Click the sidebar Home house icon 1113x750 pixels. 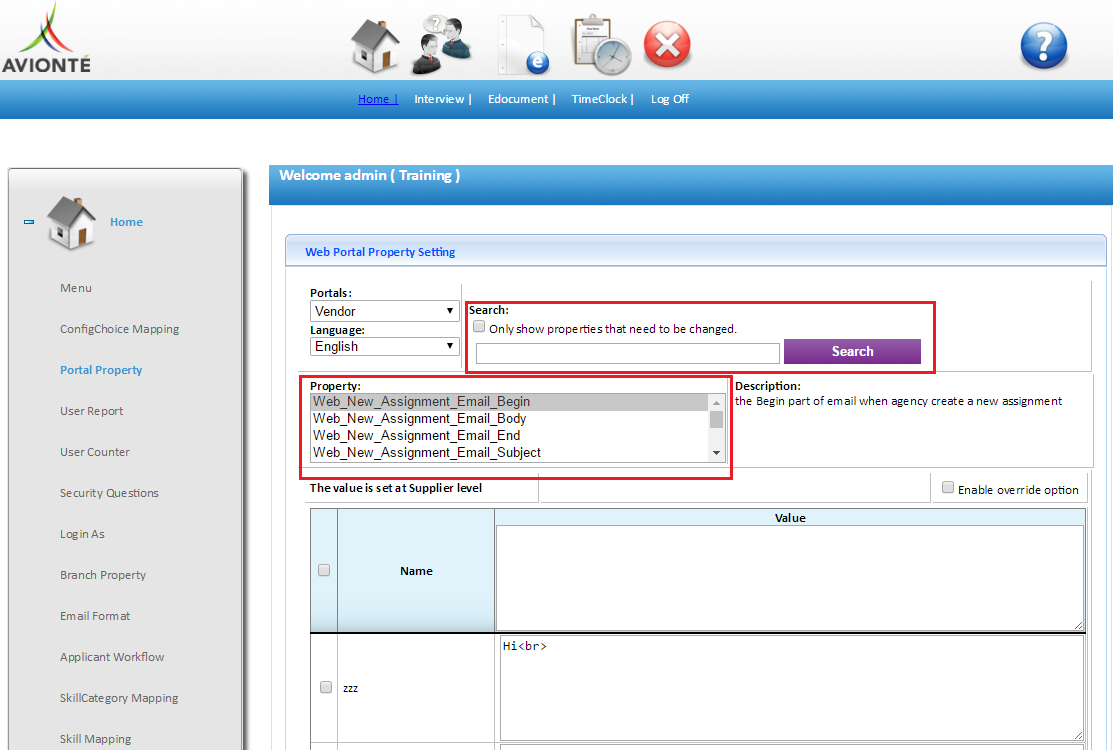point(71,223)
